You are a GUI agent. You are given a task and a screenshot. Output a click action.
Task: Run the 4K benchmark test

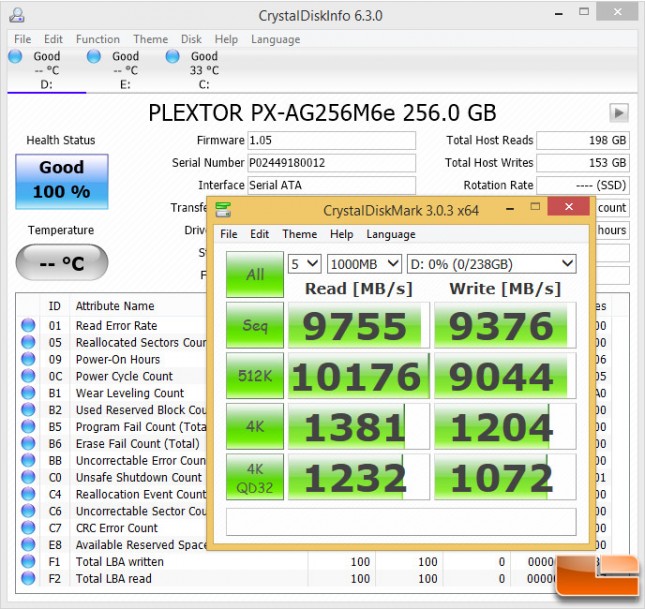[x=255, y=426]
